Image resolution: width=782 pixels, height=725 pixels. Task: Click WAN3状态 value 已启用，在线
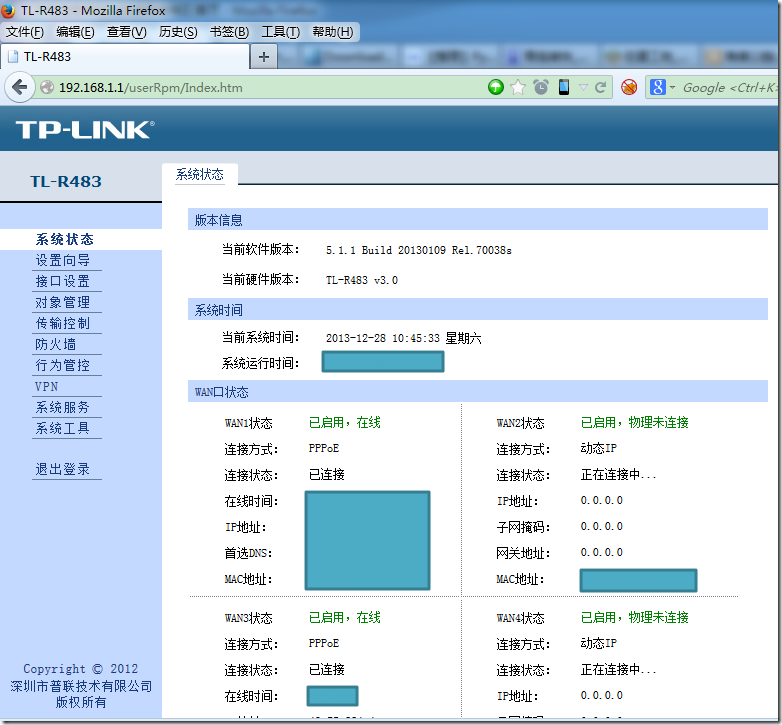[x=345, y=618]
